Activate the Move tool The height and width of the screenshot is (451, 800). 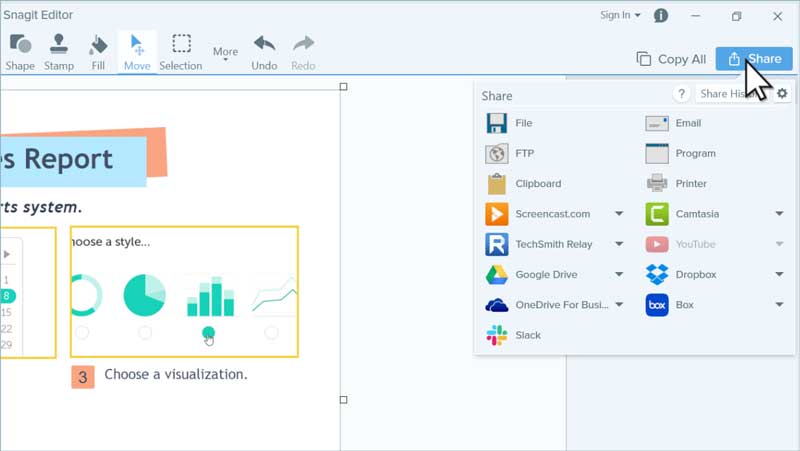point(137,53)
